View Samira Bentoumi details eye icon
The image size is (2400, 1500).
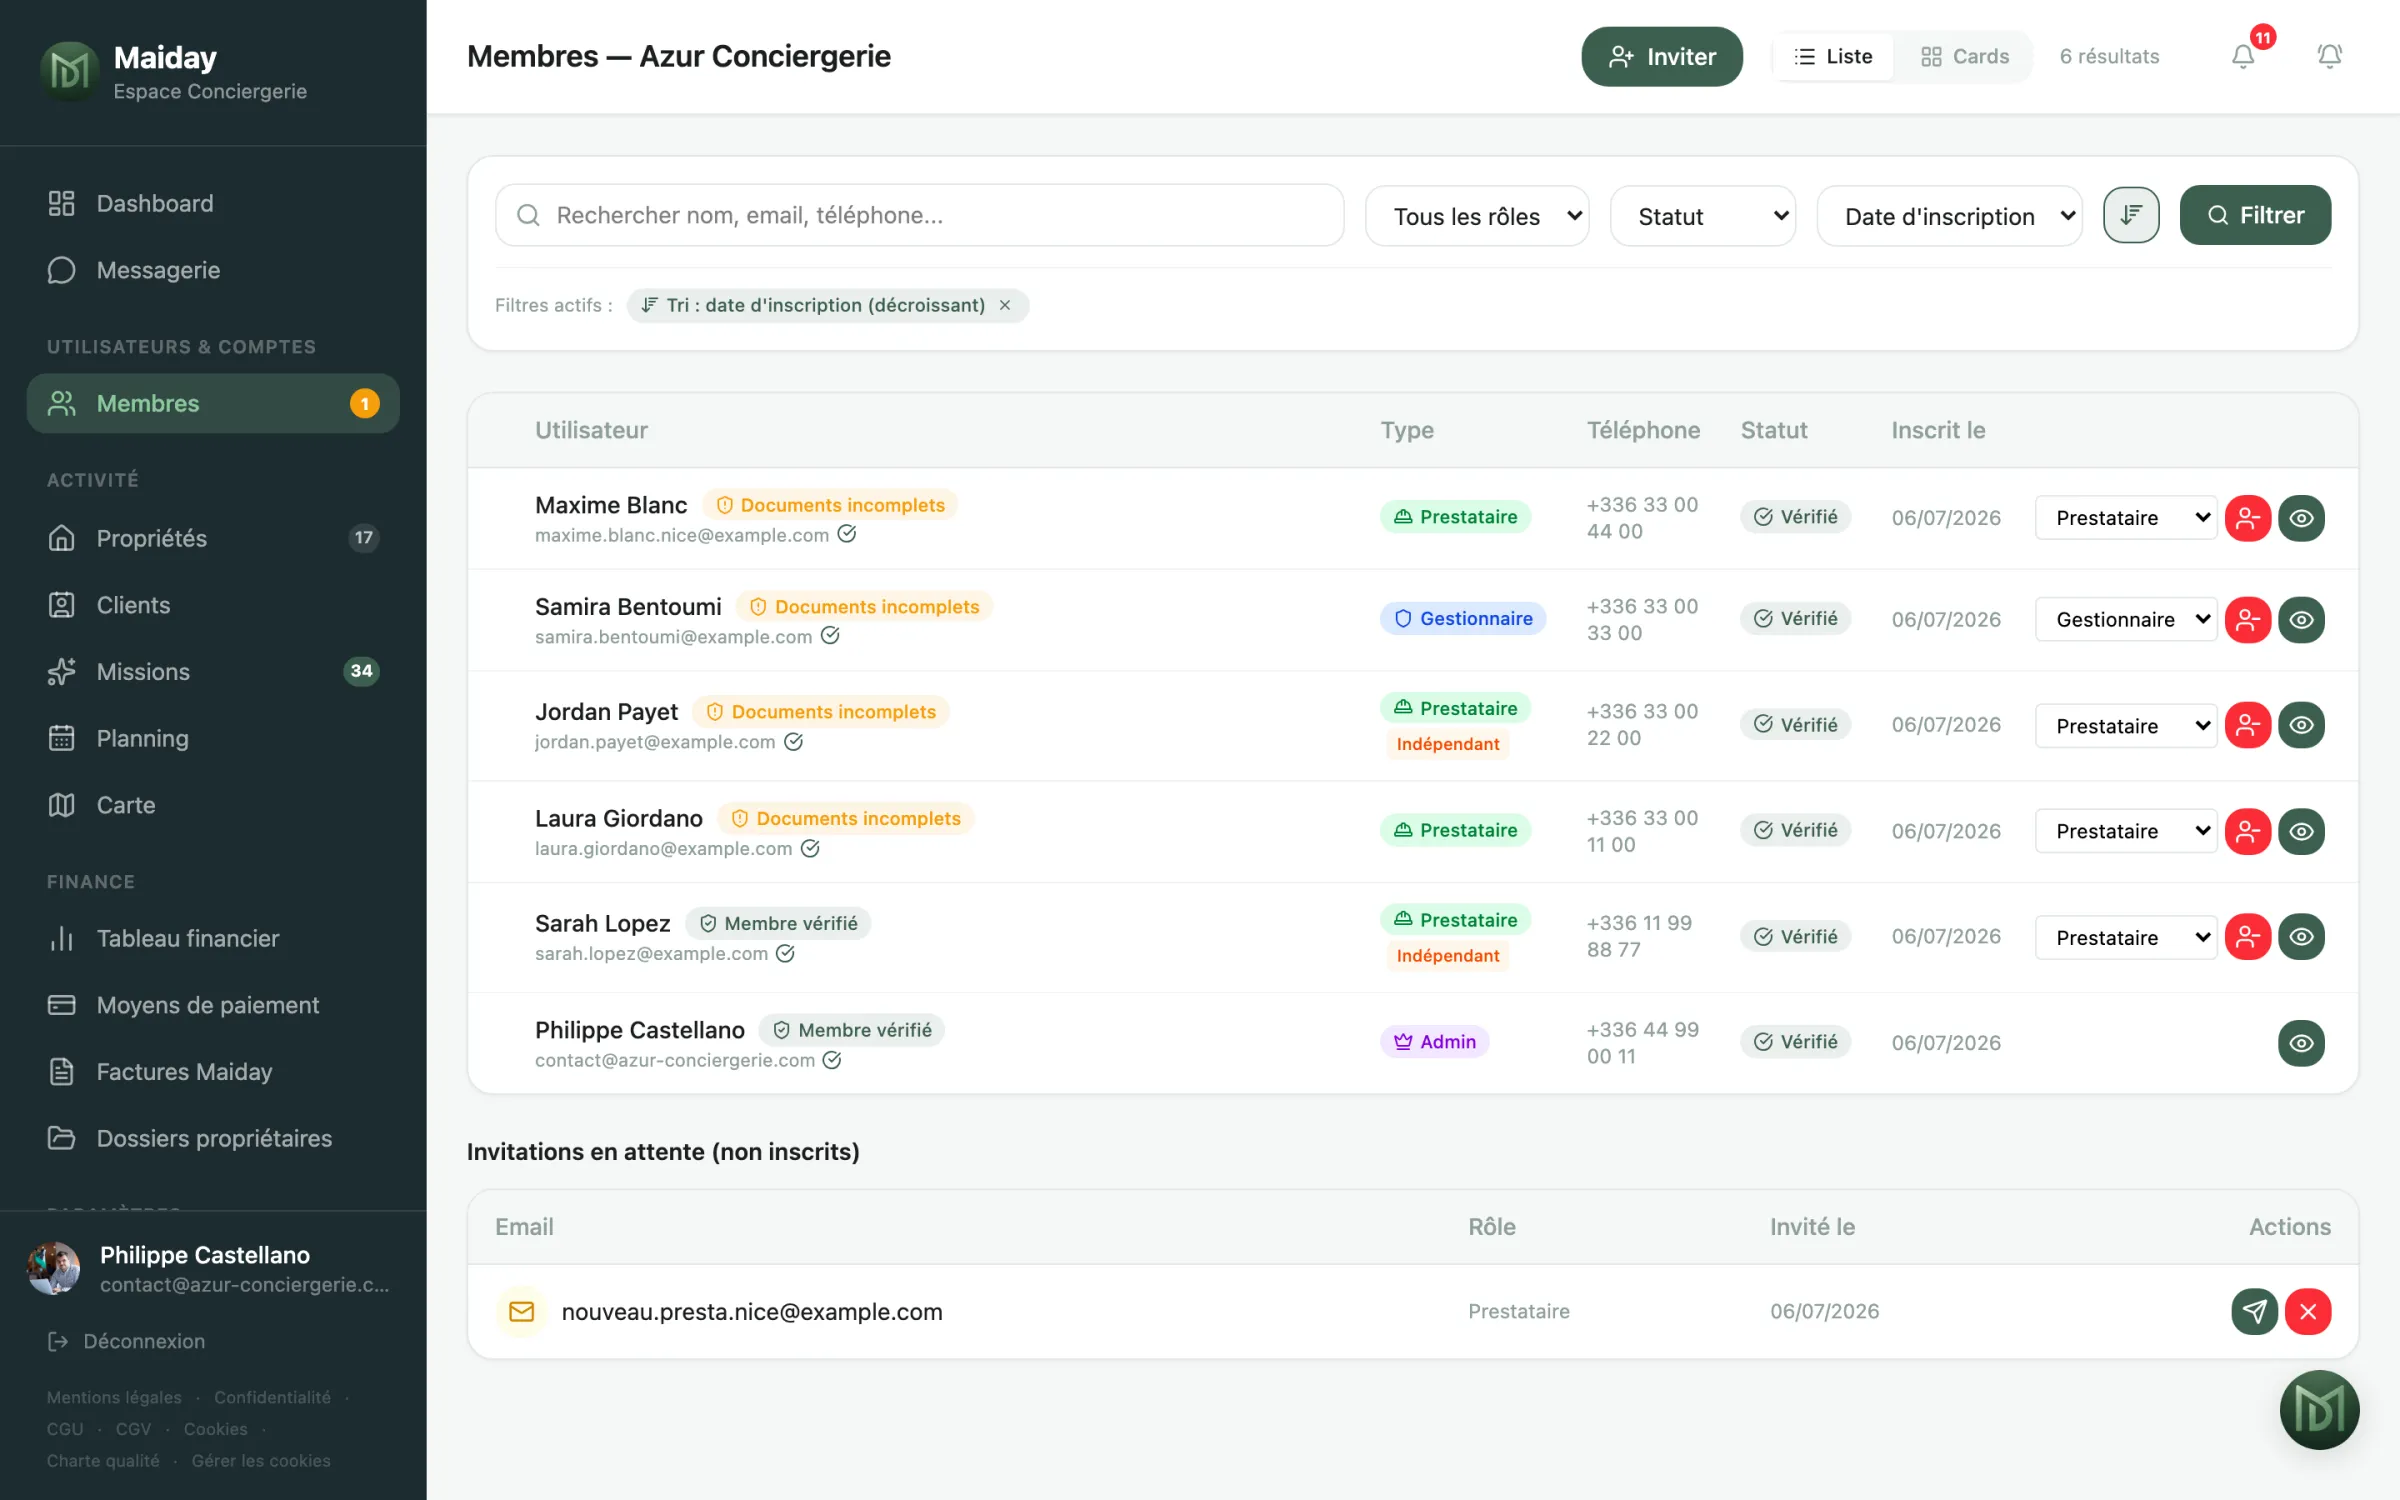click(x=2301, y=620)
